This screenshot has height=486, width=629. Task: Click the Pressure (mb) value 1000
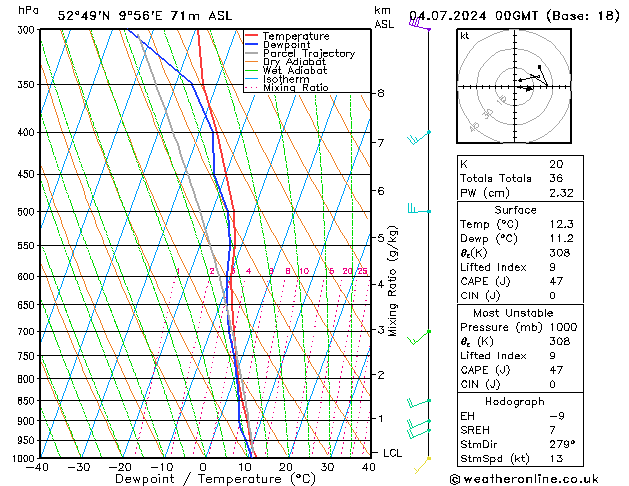(x=563, y=327)
